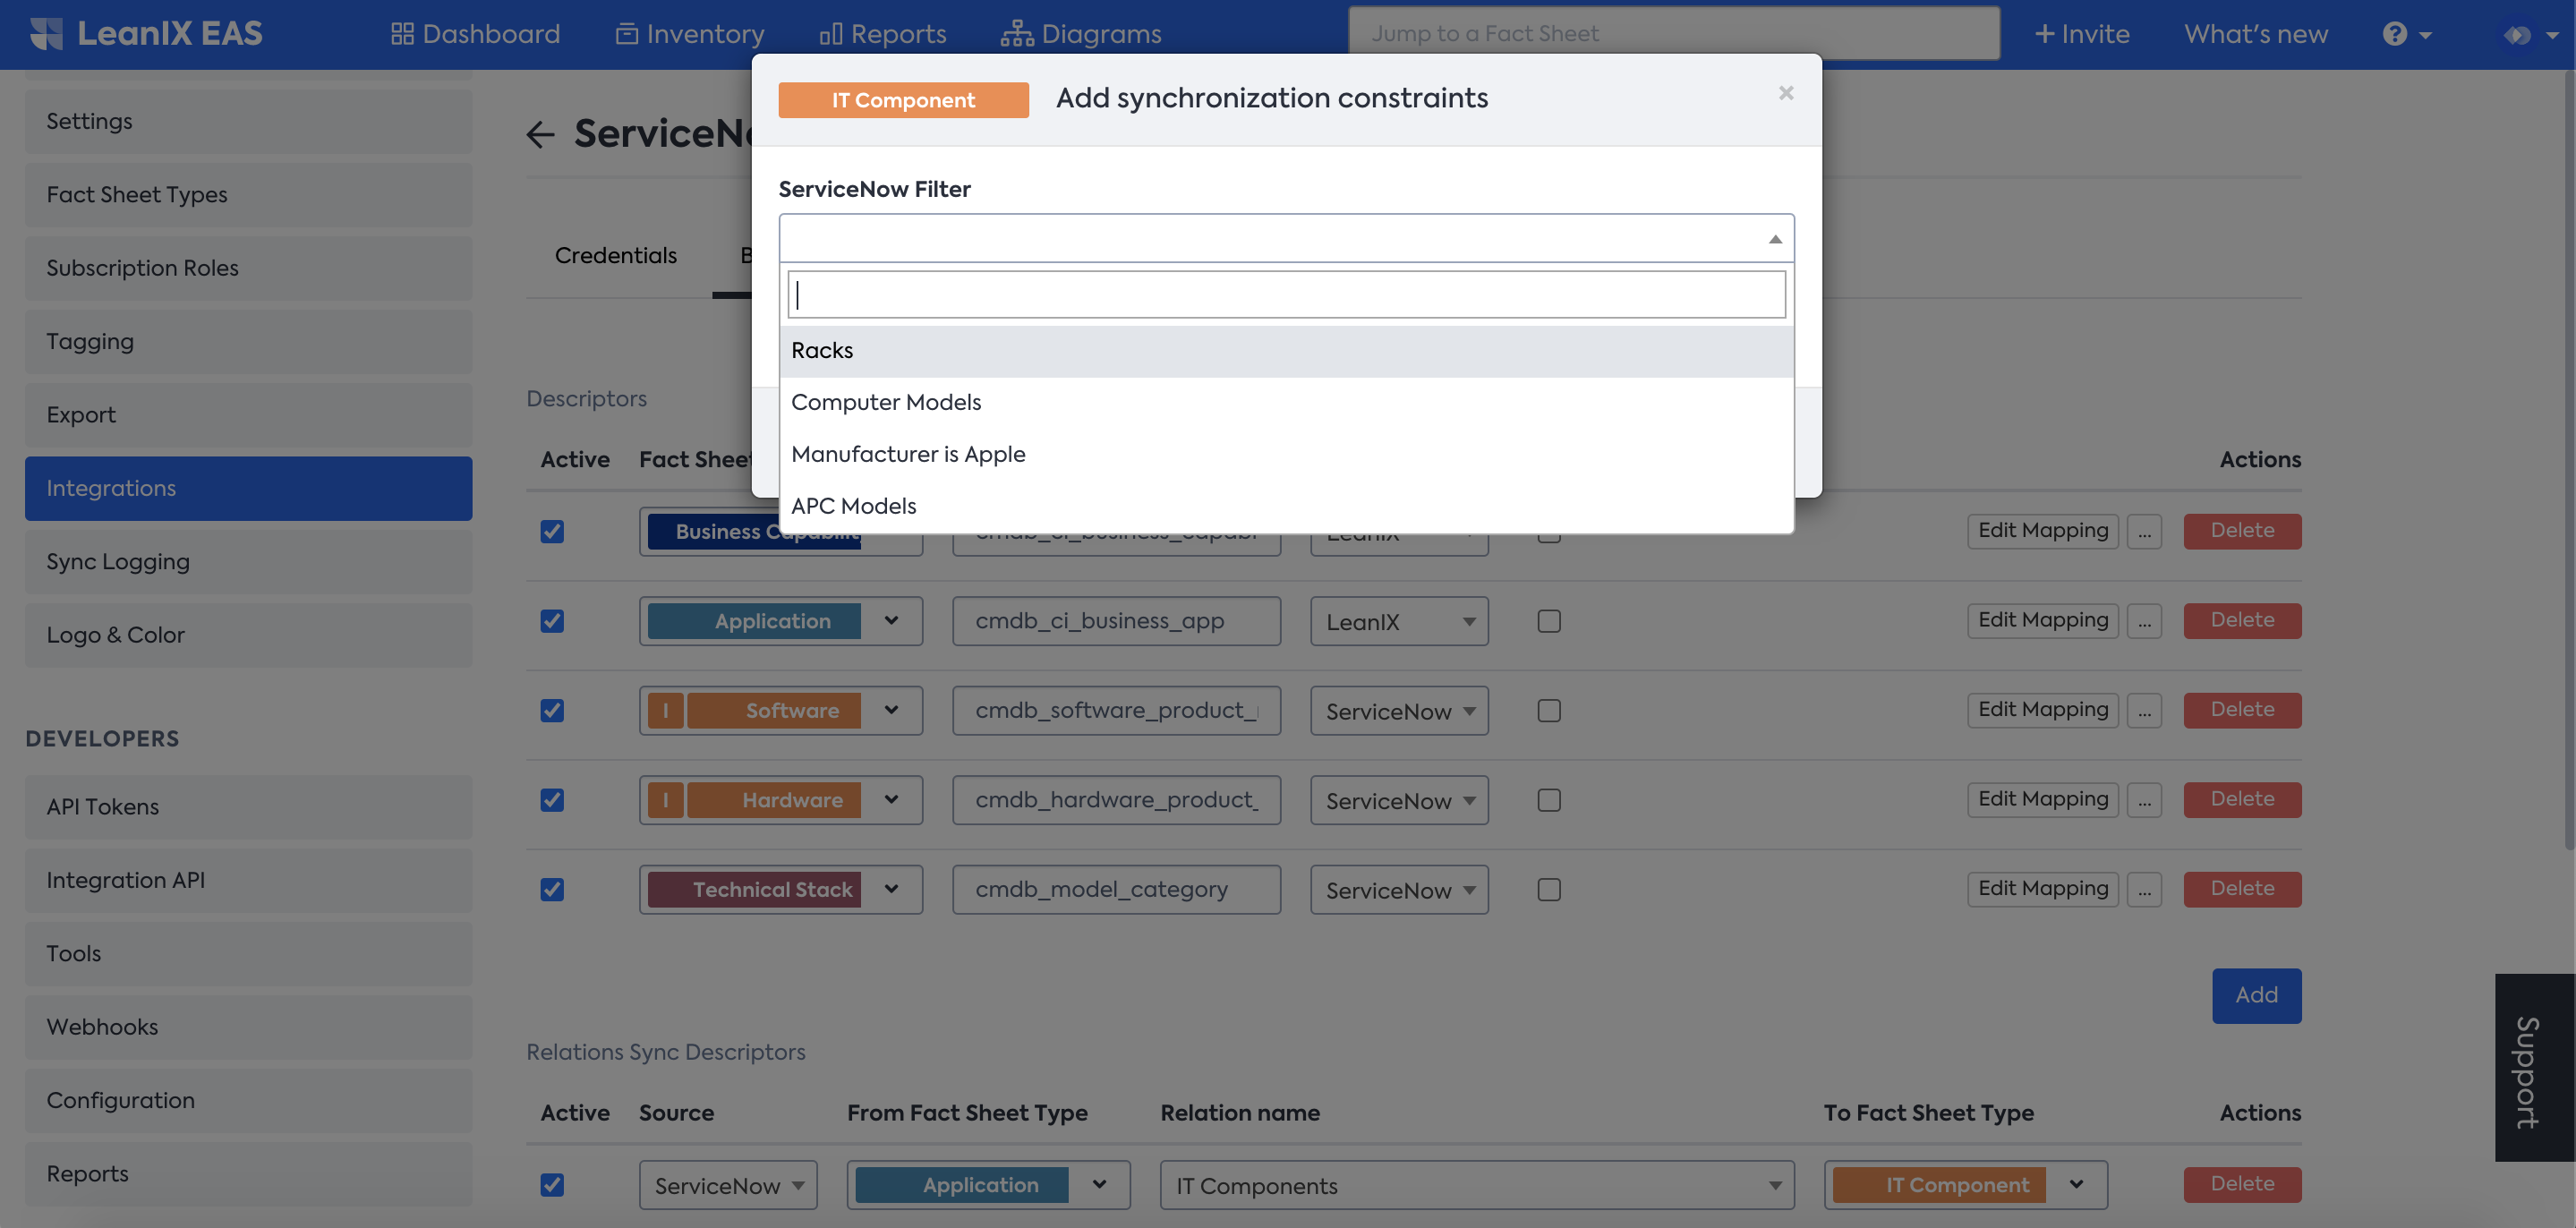
Task: Open more options for Technical Stack row
Action: (2144, 889)
